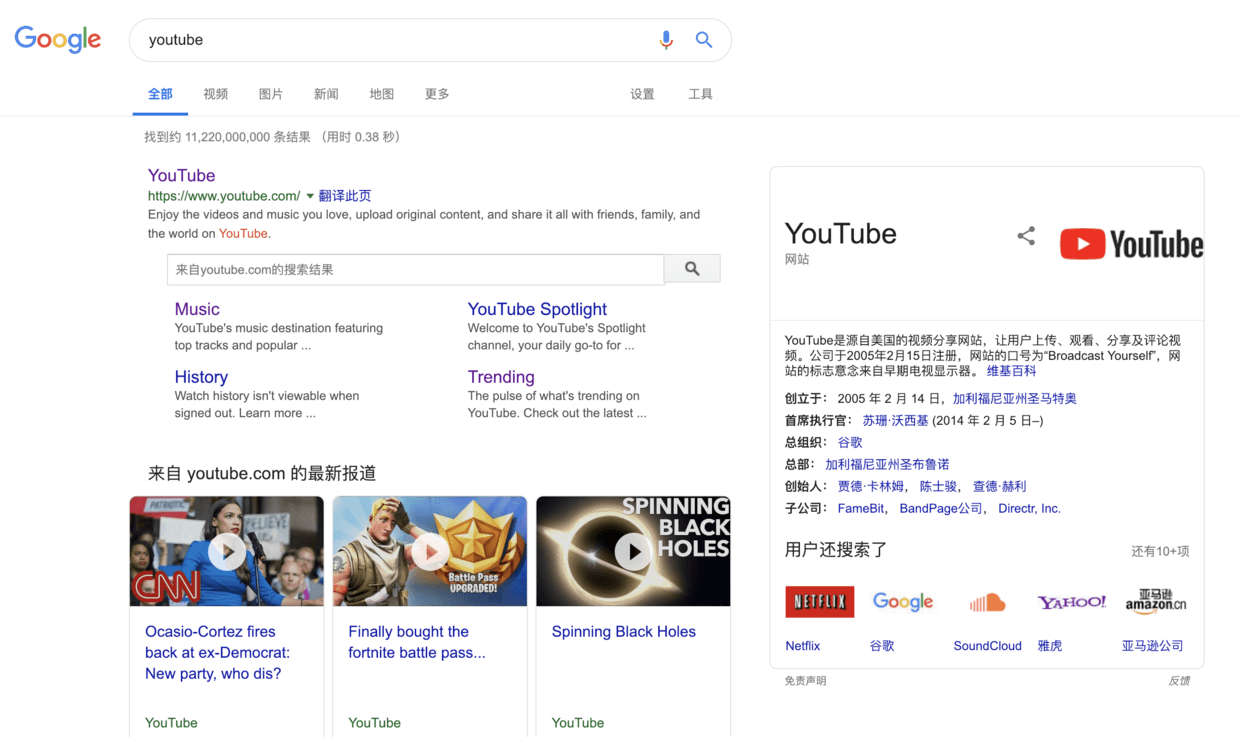The width and height of the screenshot is (1240, 737).
Task: Expand 还有10+项 related searches
Action: (x=1159, y=551)
